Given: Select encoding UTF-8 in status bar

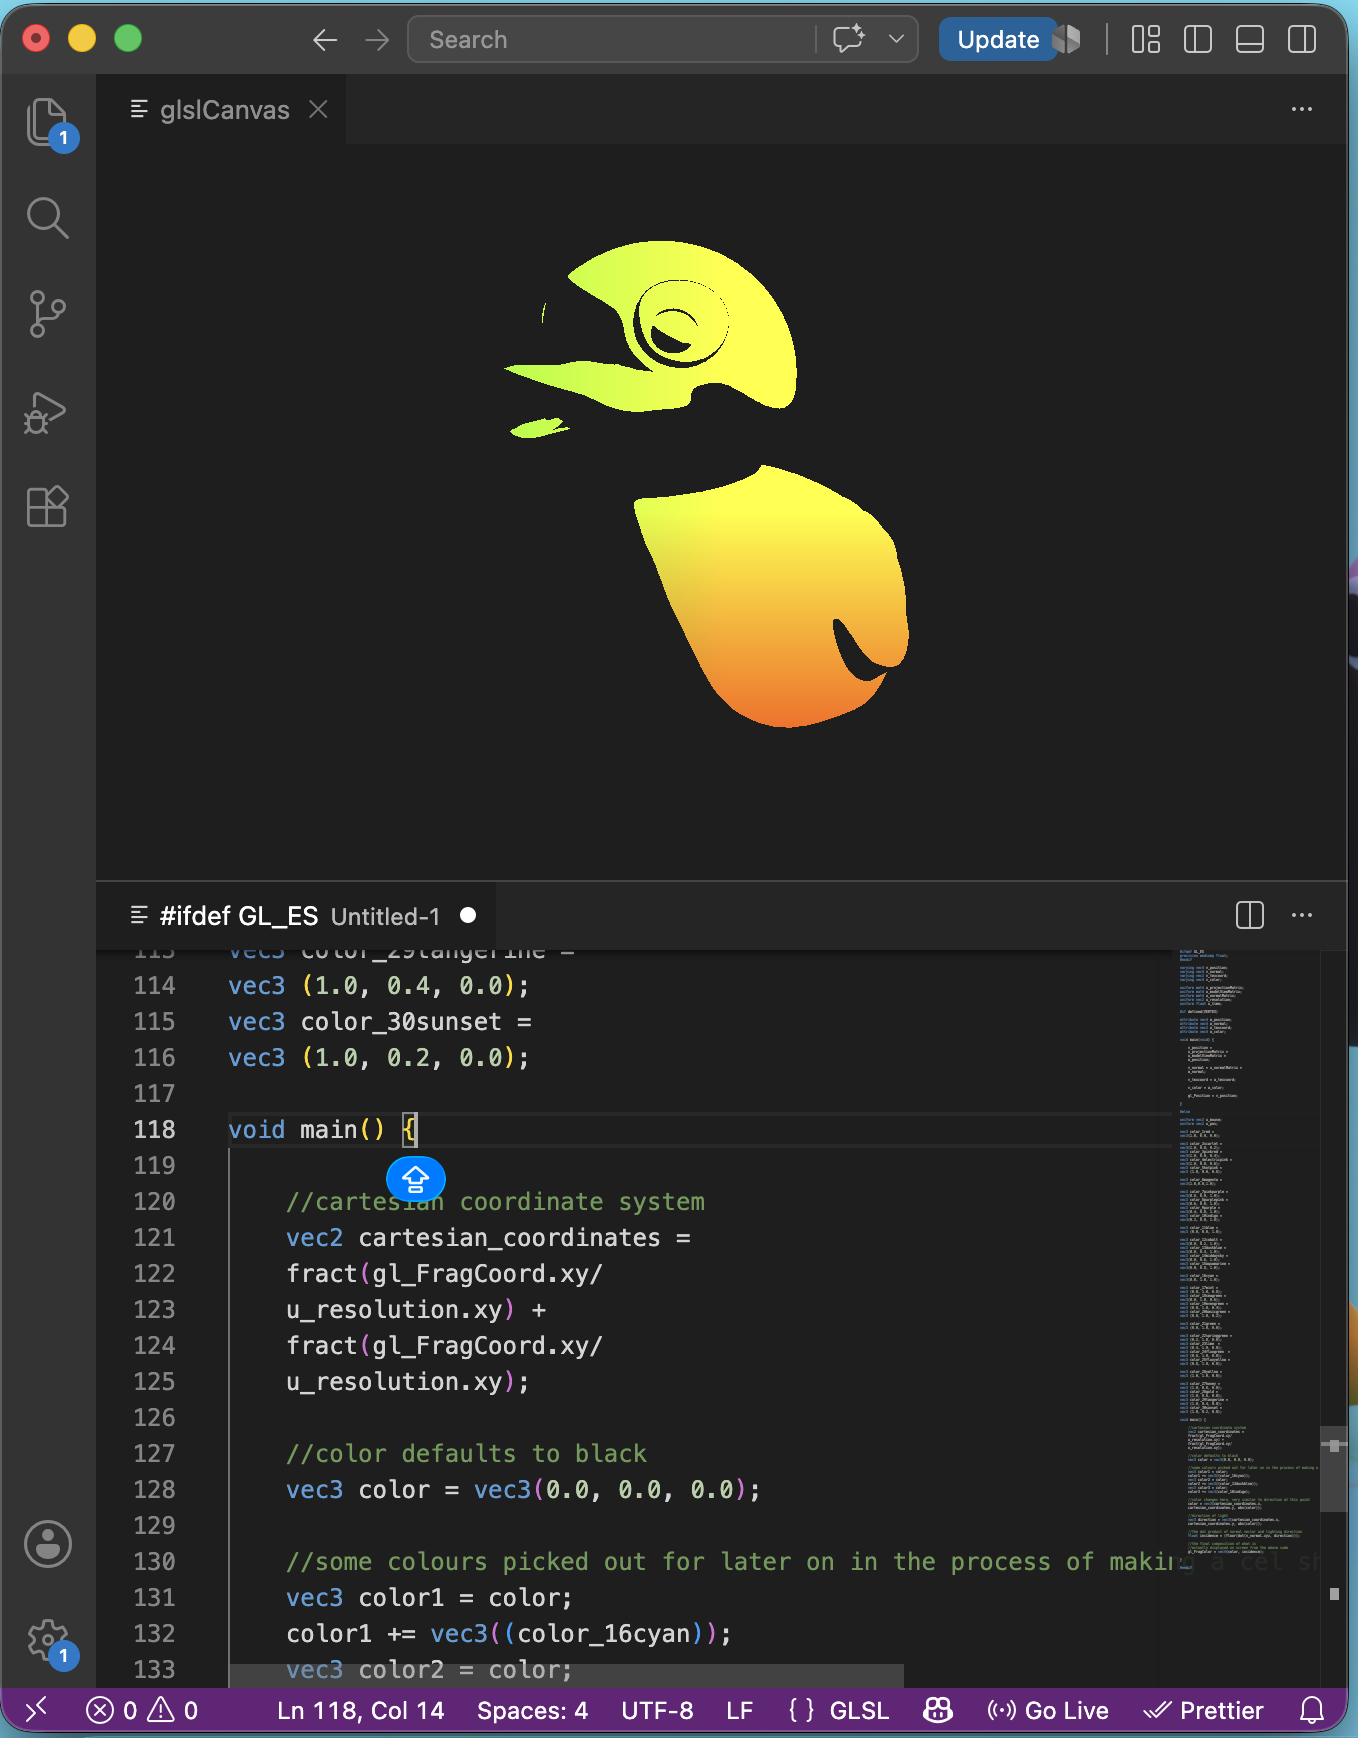Looking at the screenshot, I should (x=657, y=1711).
